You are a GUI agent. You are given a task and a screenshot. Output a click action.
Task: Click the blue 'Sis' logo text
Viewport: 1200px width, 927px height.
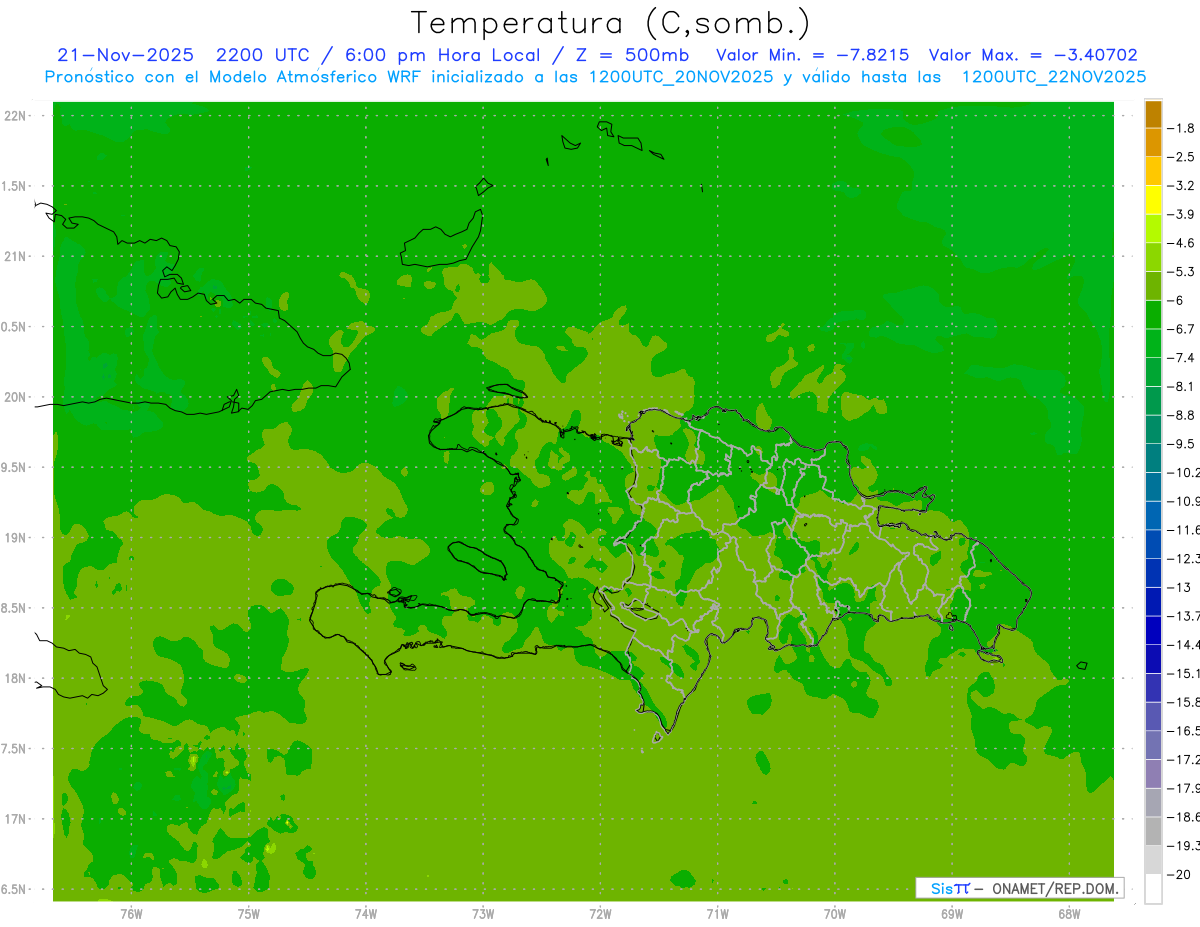(942, 888)
